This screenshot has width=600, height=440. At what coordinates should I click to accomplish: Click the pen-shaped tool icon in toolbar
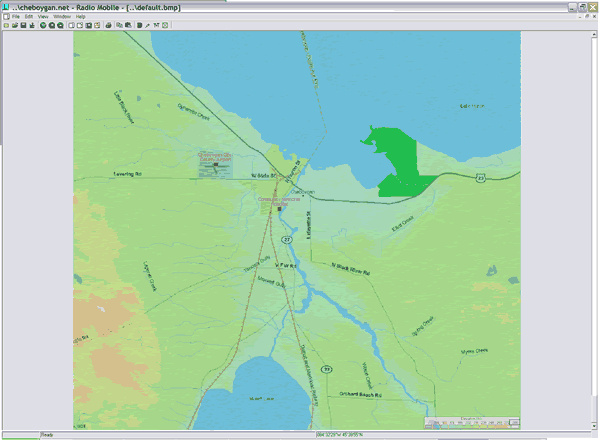pos(148,25)
